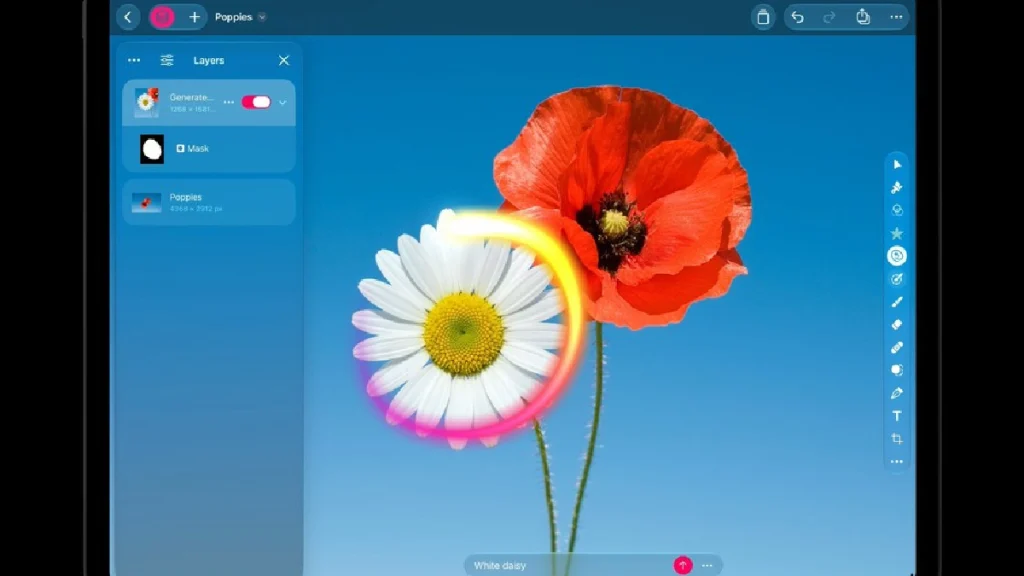Select the Poppies layer
1024x576 pixels.
(x=209, y=202)
